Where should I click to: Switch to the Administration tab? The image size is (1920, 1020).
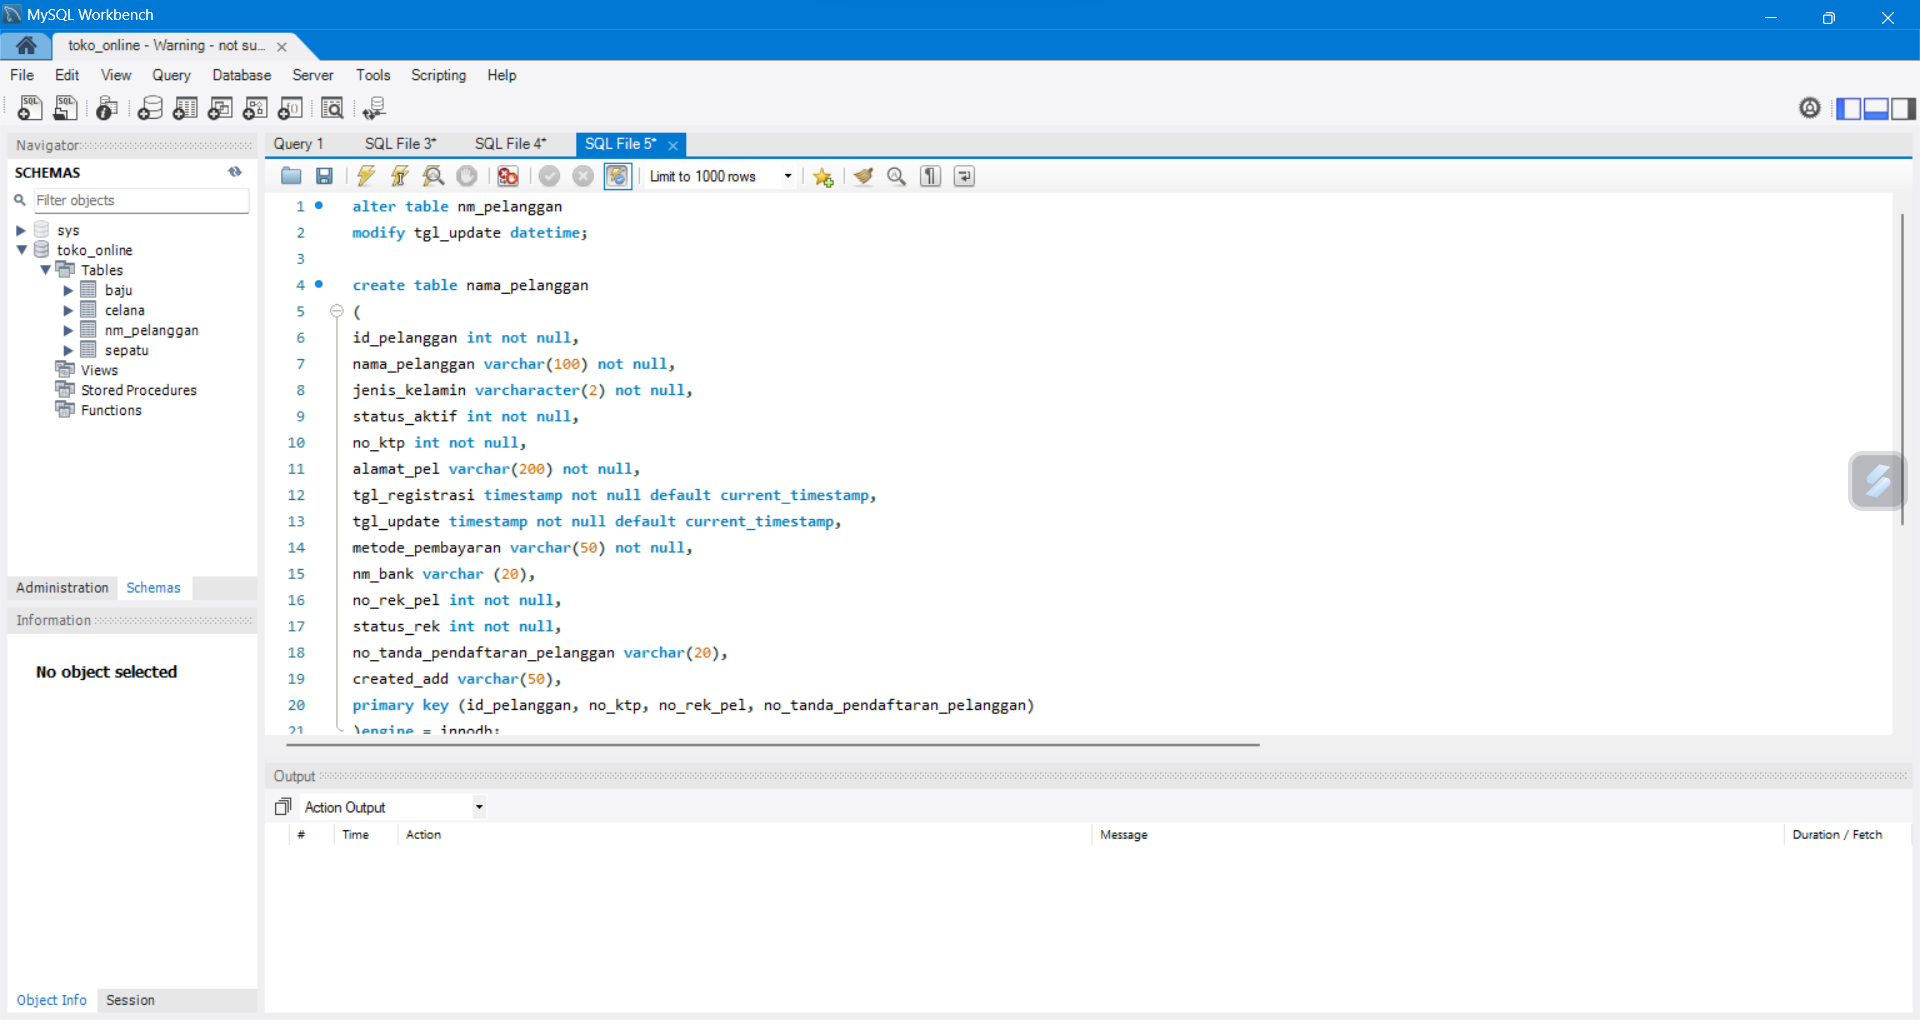tap(62, 588)
